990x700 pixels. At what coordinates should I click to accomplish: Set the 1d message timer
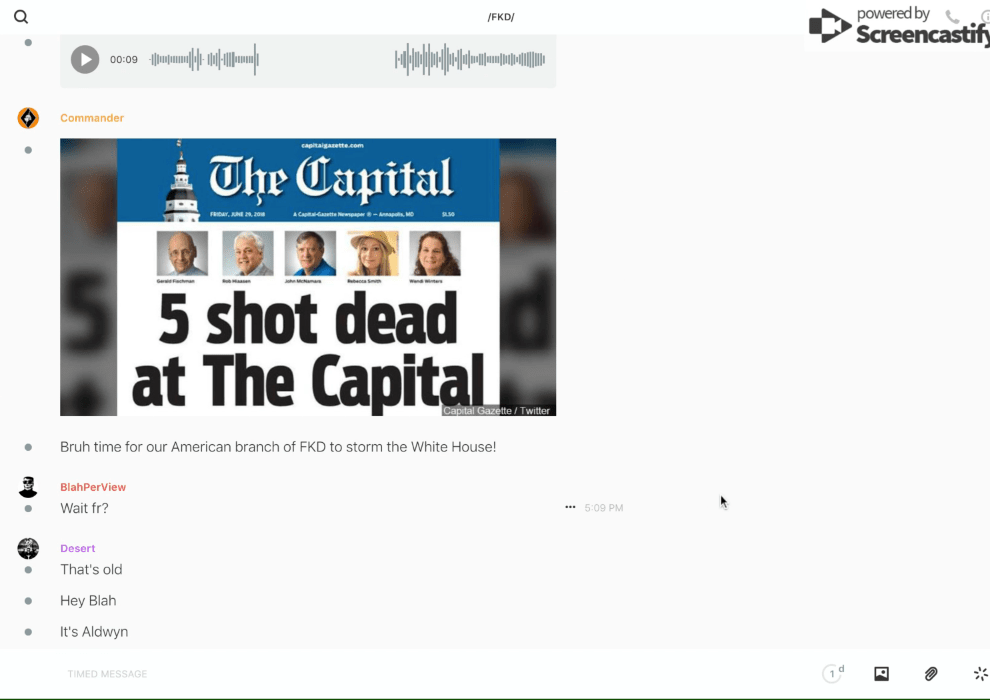pos(833,674)
